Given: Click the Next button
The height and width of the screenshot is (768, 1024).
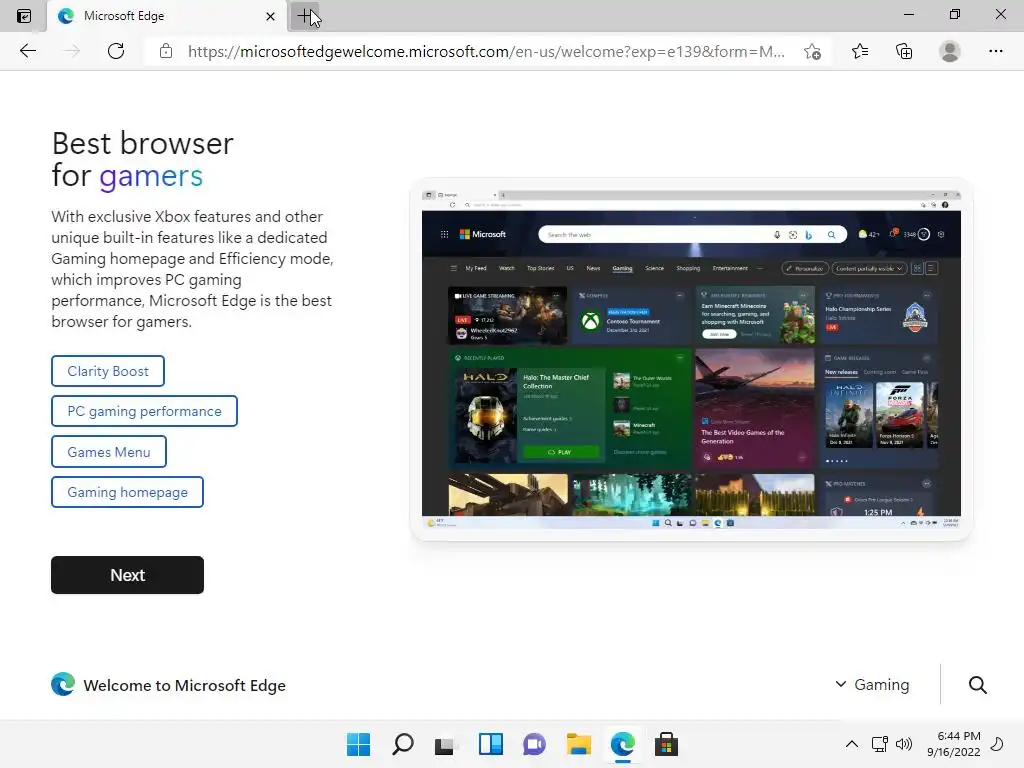Looking at the screenshot, I should (127, 575).
